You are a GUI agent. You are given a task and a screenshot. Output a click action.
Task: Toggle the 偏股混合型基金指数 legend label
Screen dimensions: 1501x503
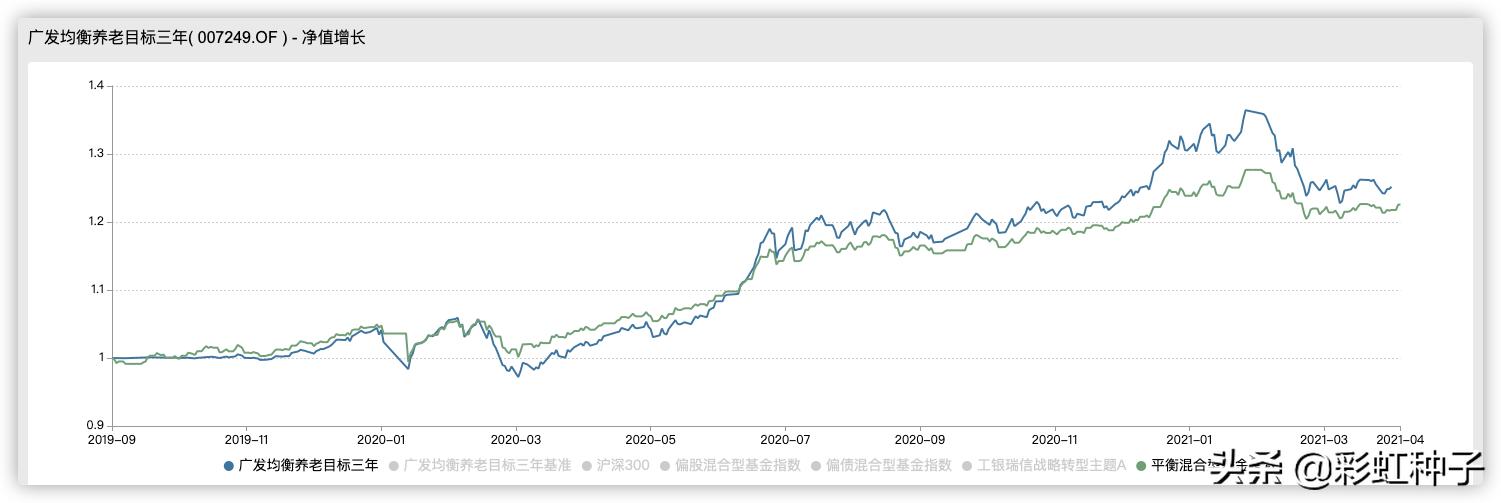pos(738,465)
